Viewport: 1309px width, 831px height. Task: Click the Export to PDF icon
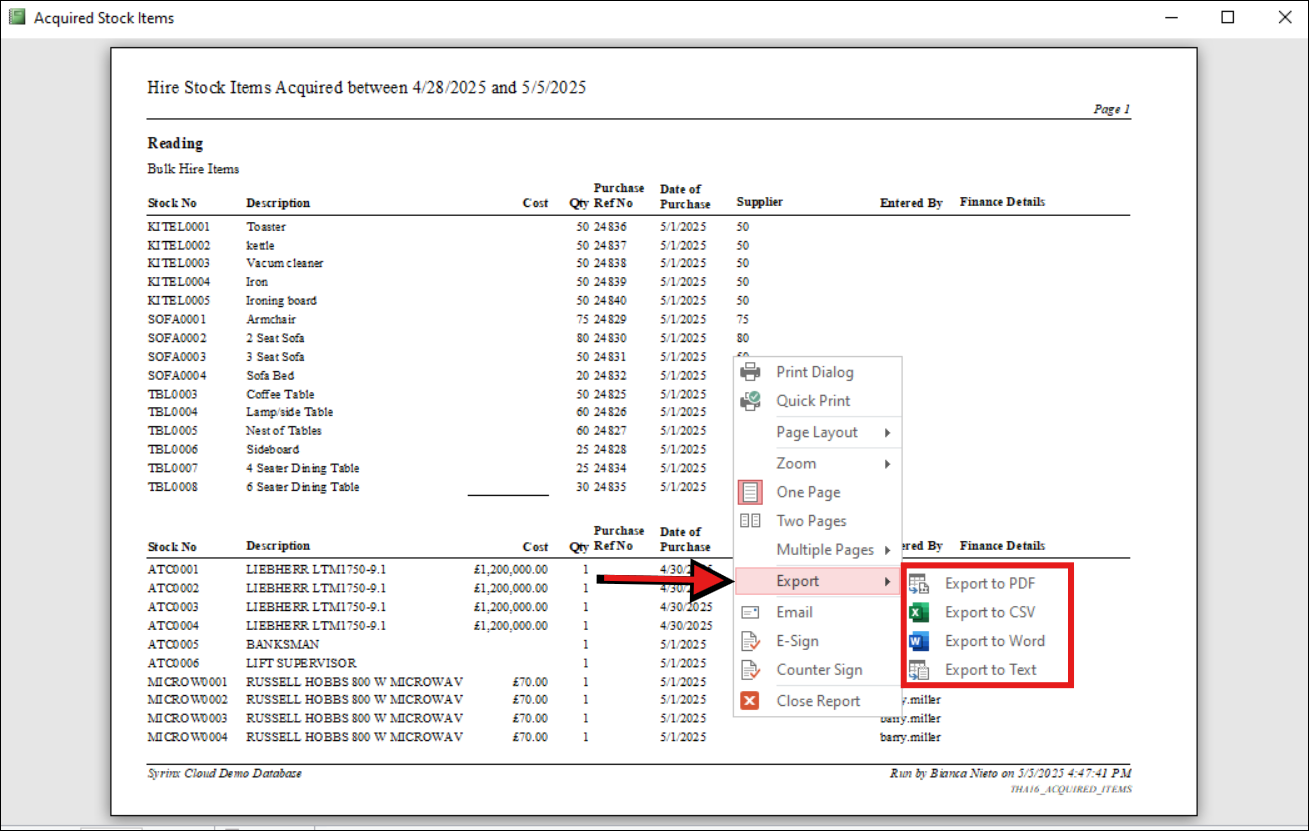click(x=919, y=582)
